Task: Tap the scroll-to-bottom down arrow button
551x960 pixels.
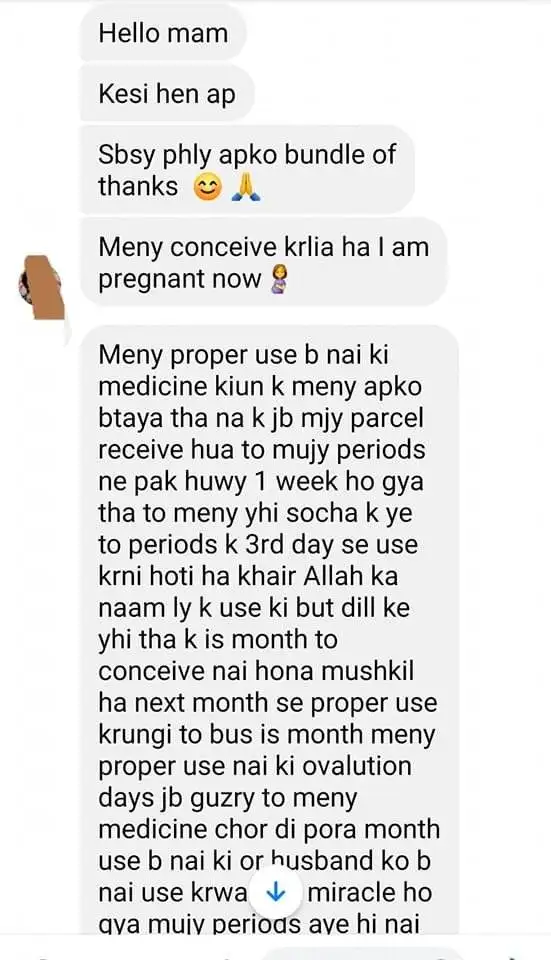Action: 276,893
